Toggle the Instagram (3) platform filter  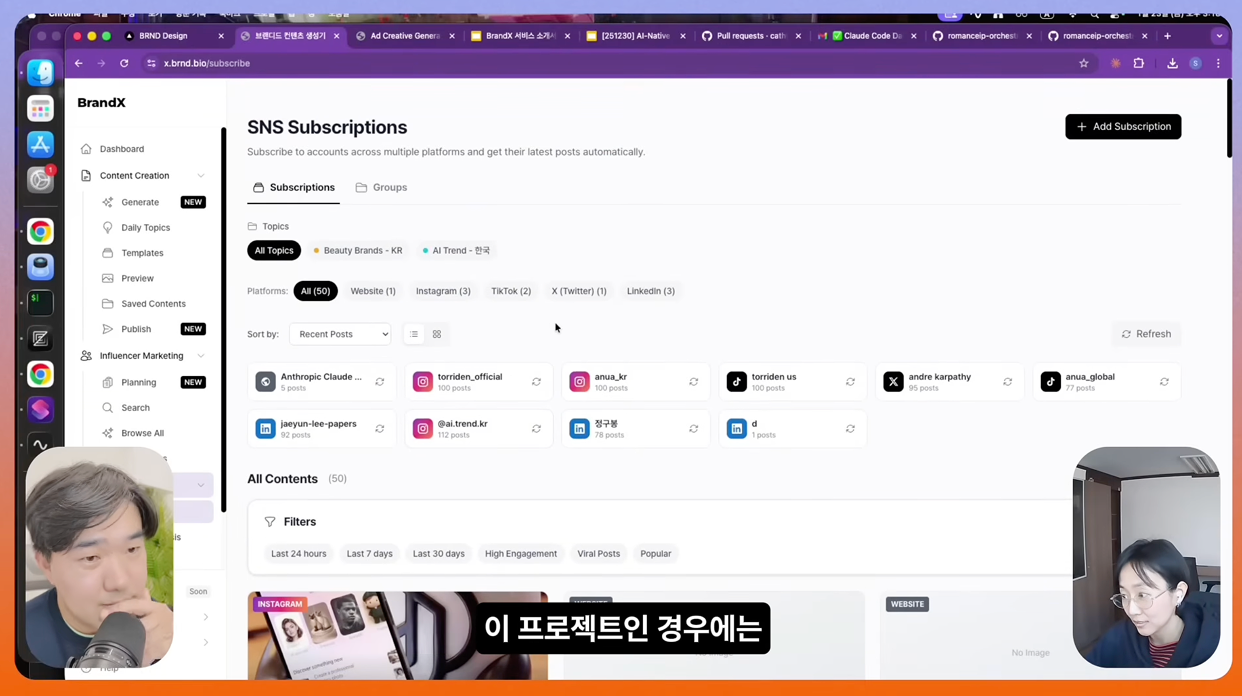point(443,291)
